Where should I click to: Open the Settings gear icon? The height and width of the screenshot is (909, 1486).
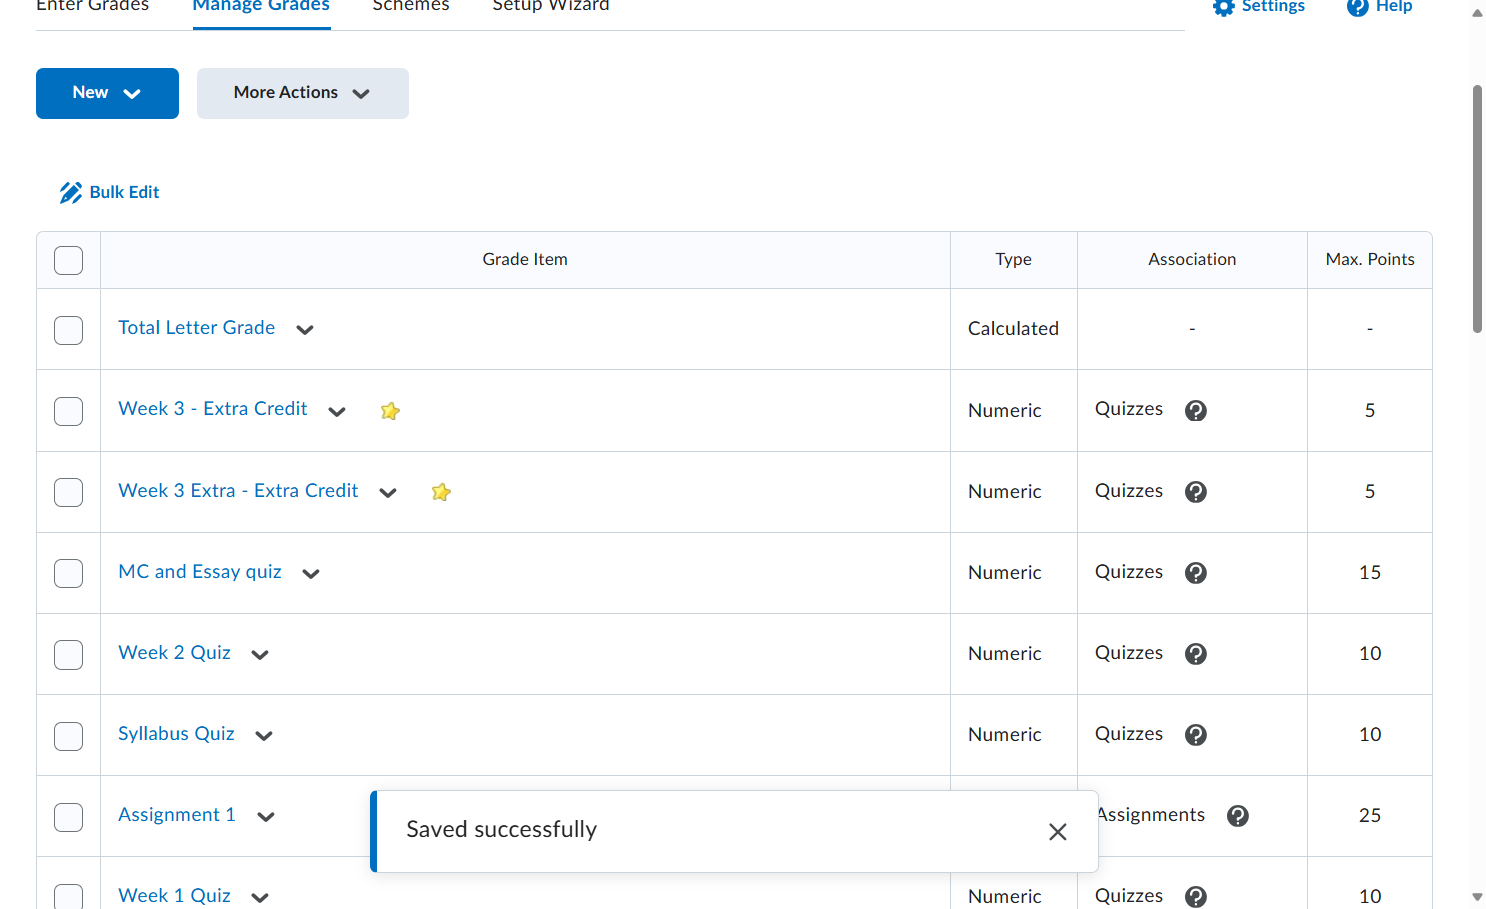point(1224,7)
